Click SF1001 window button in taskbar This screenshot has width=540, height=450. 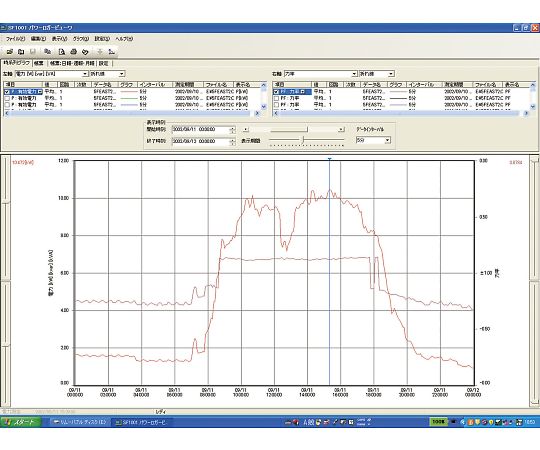(142, 422)
